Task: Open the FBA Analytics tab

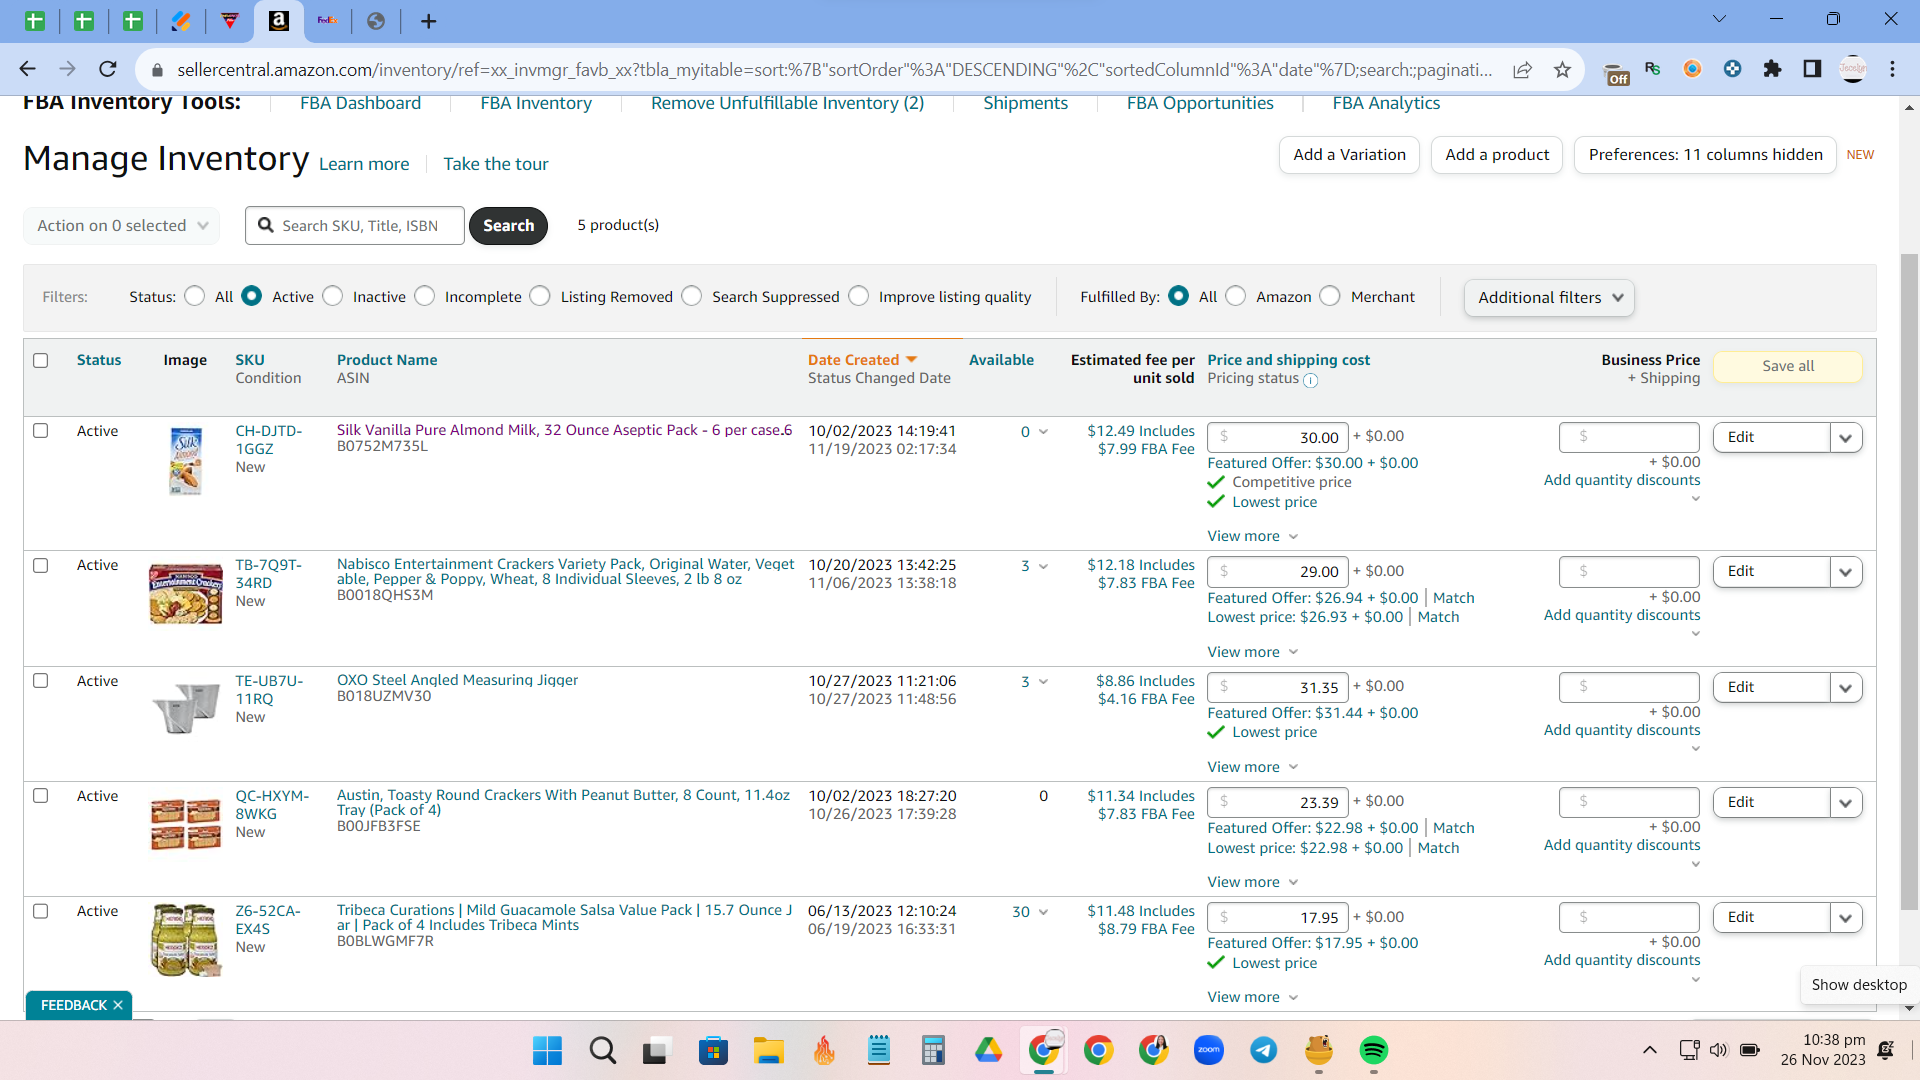Action: (x=1386, y=103)
